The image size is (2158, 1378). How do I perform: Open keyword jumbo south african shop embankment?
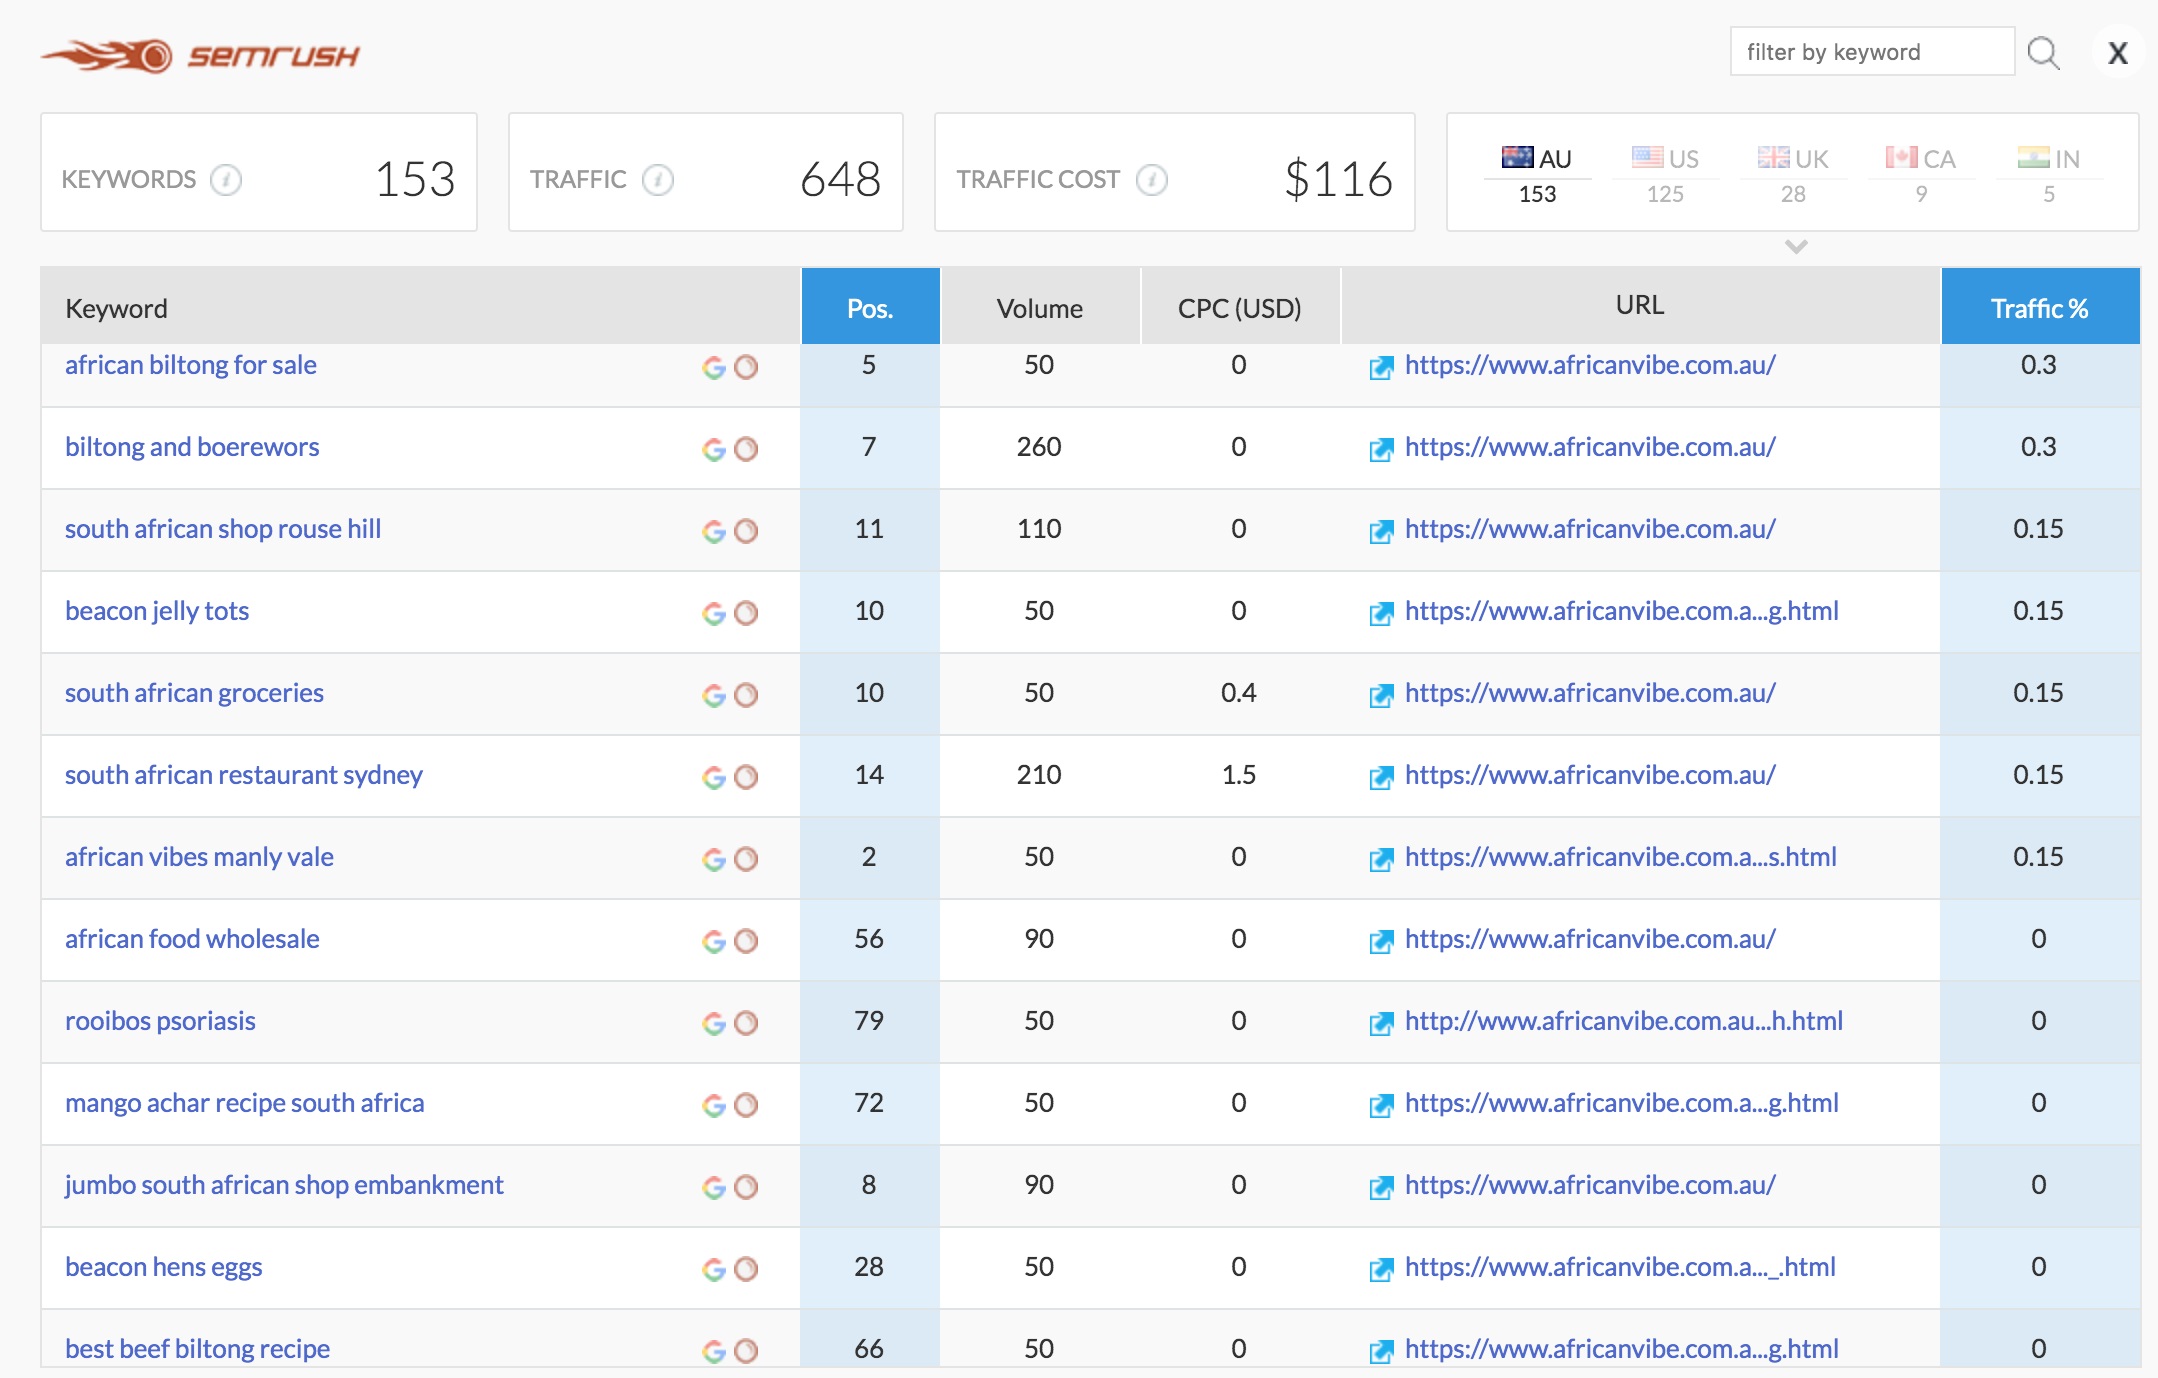pos(284,1185)
